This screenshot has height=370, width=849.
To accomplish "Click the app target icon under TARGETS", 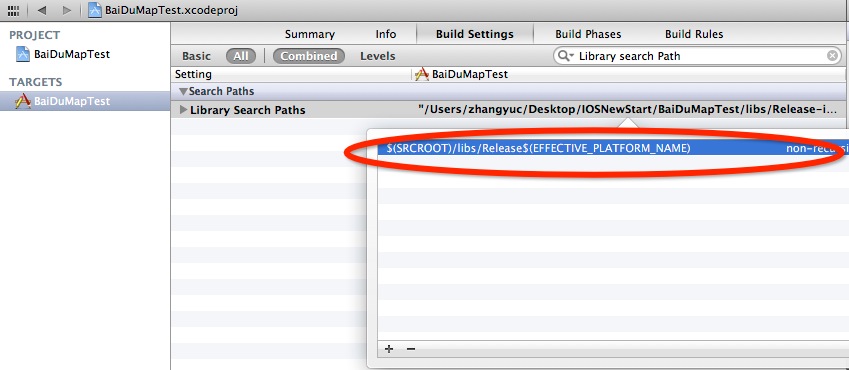I will (23, 101).
